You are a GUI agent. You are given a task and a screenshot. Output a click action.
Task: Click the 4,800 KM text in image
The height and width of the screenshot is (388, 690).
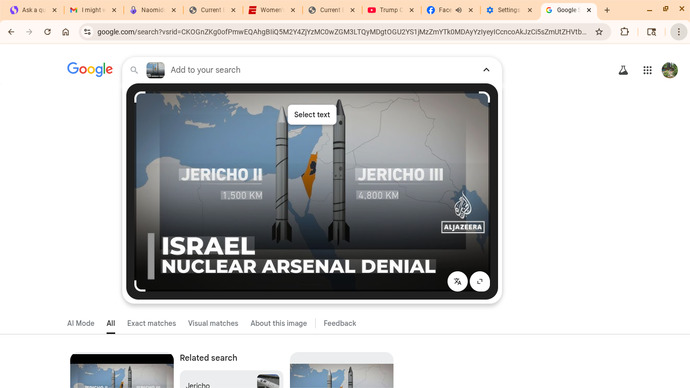tap(378, 195)
